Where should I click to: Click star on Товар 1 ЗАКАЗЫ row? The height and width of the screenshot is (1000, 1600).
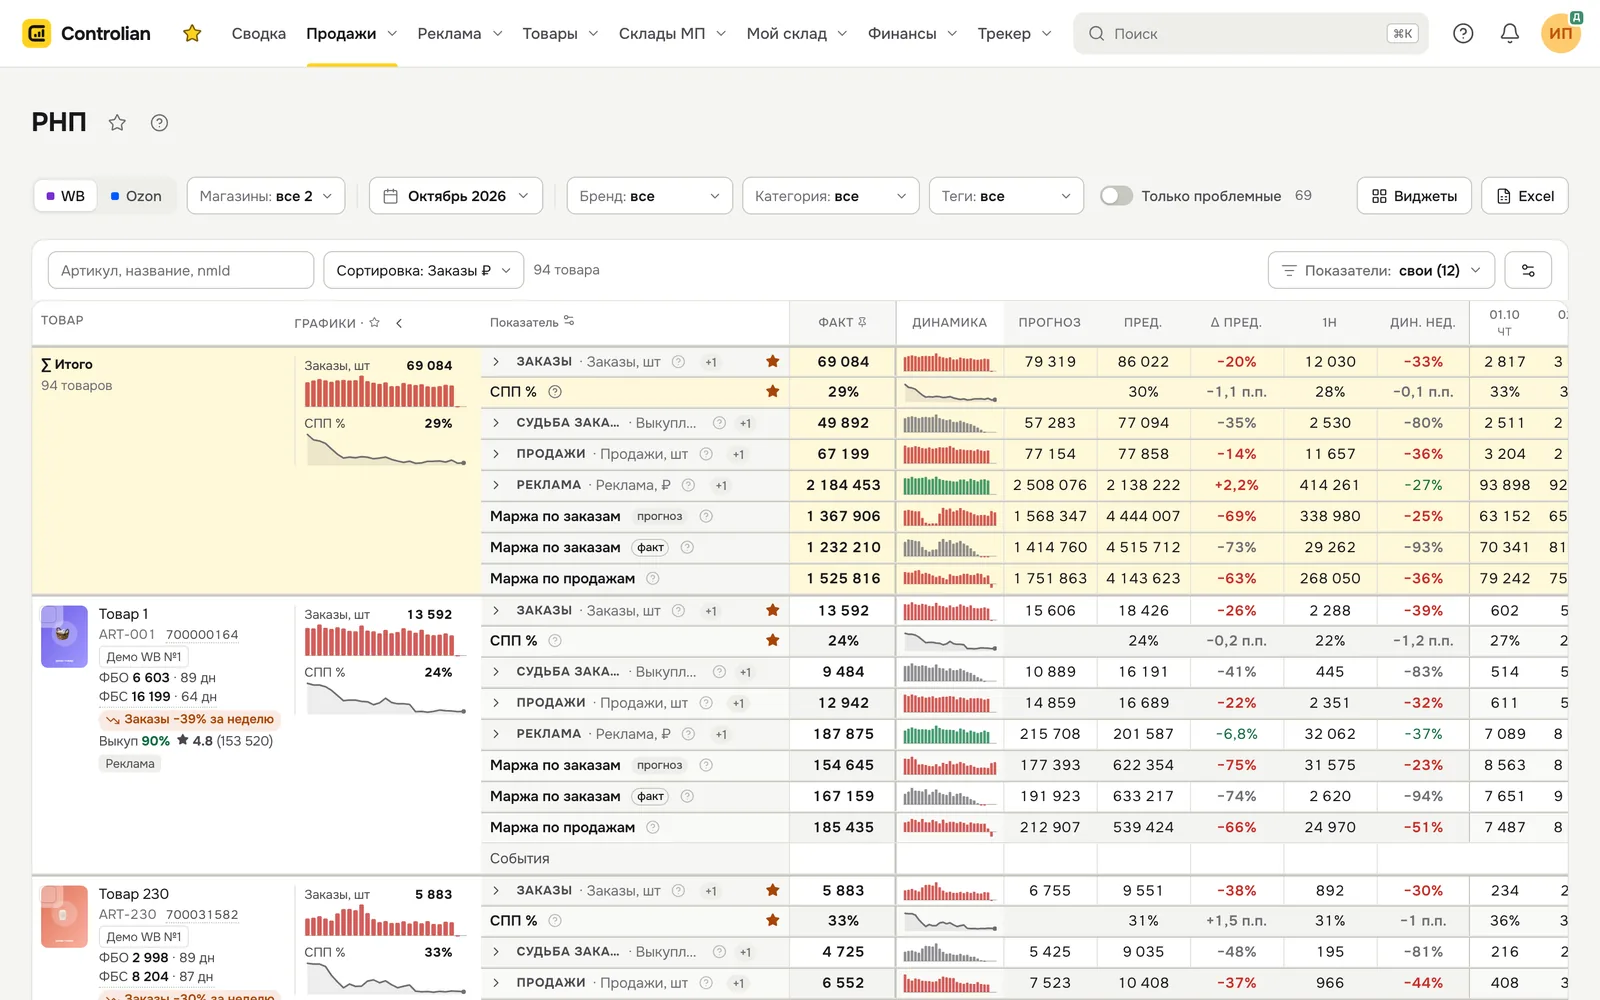pyautogui.click(x=772, y=610)
